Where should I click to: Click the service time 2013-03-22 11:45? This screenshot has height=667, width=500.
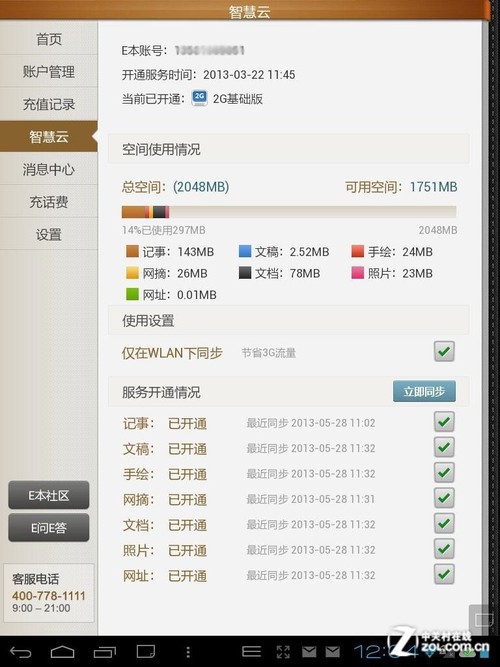click(x=249, y=75)
